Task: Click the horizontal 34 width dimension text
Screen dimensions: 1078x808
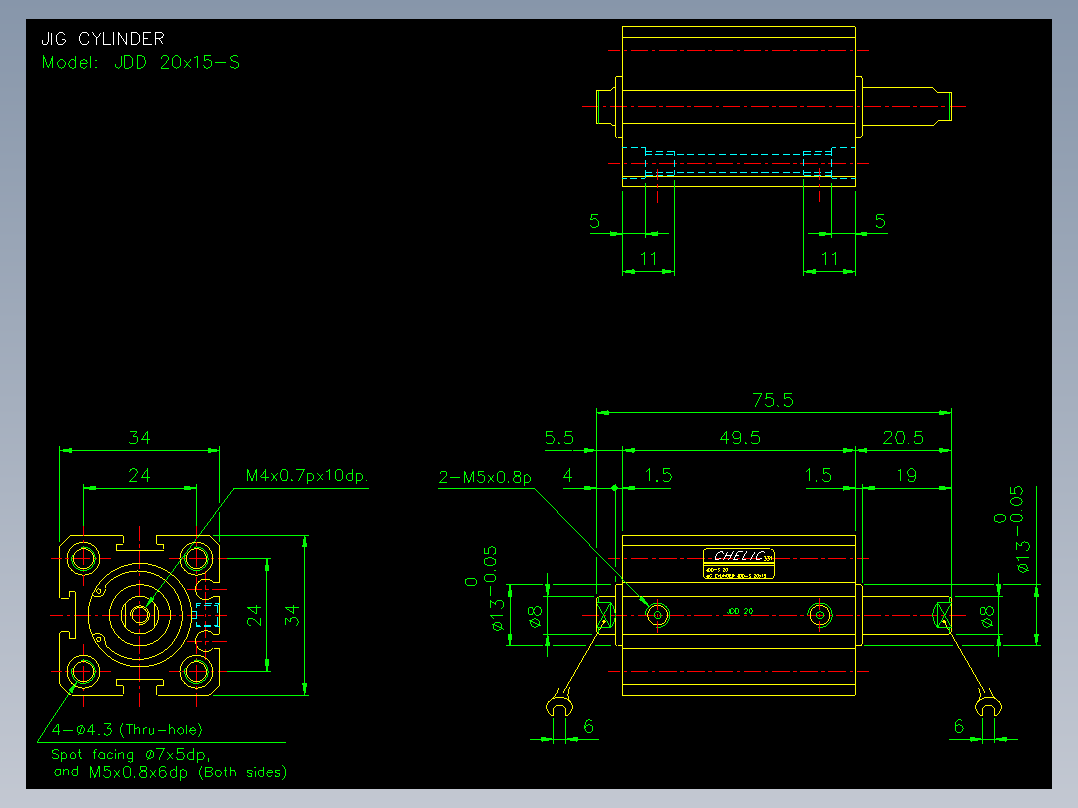Action: [140, 438]
